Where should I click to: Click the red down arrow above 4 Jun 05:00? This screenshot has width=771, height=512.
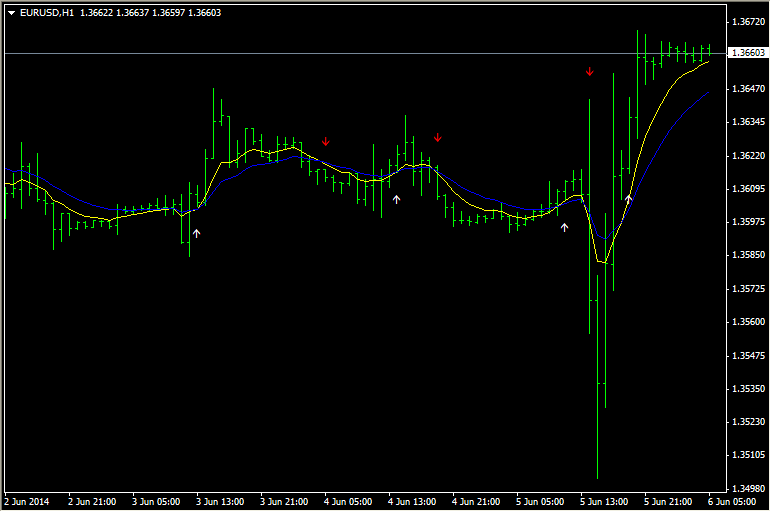[326, 142]
